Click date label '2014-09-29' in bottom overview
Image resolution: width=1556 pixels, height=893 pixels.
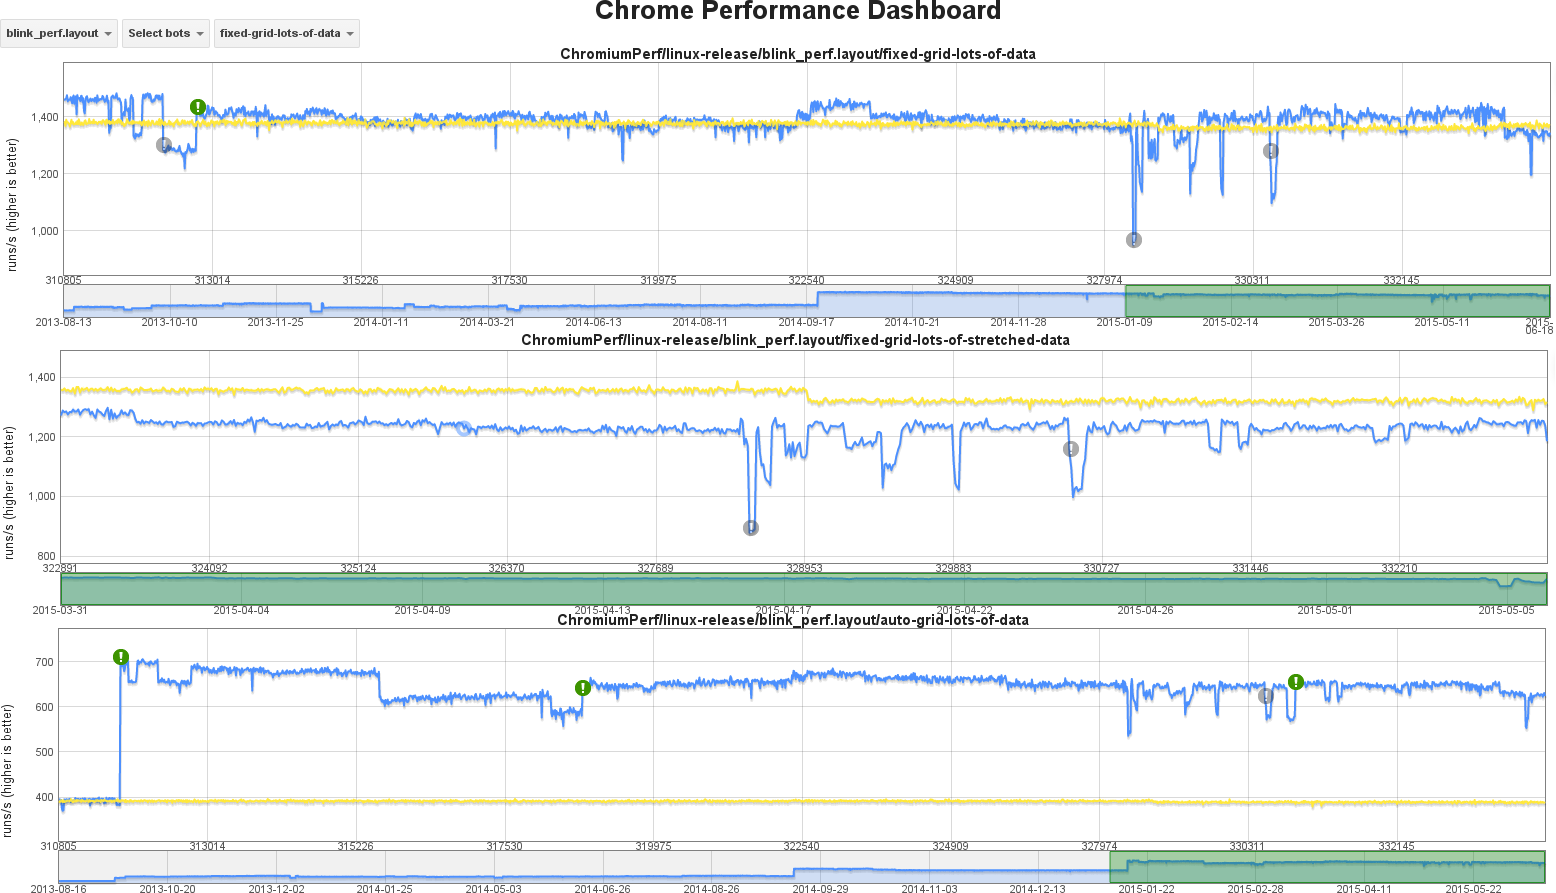pos(820,888)
